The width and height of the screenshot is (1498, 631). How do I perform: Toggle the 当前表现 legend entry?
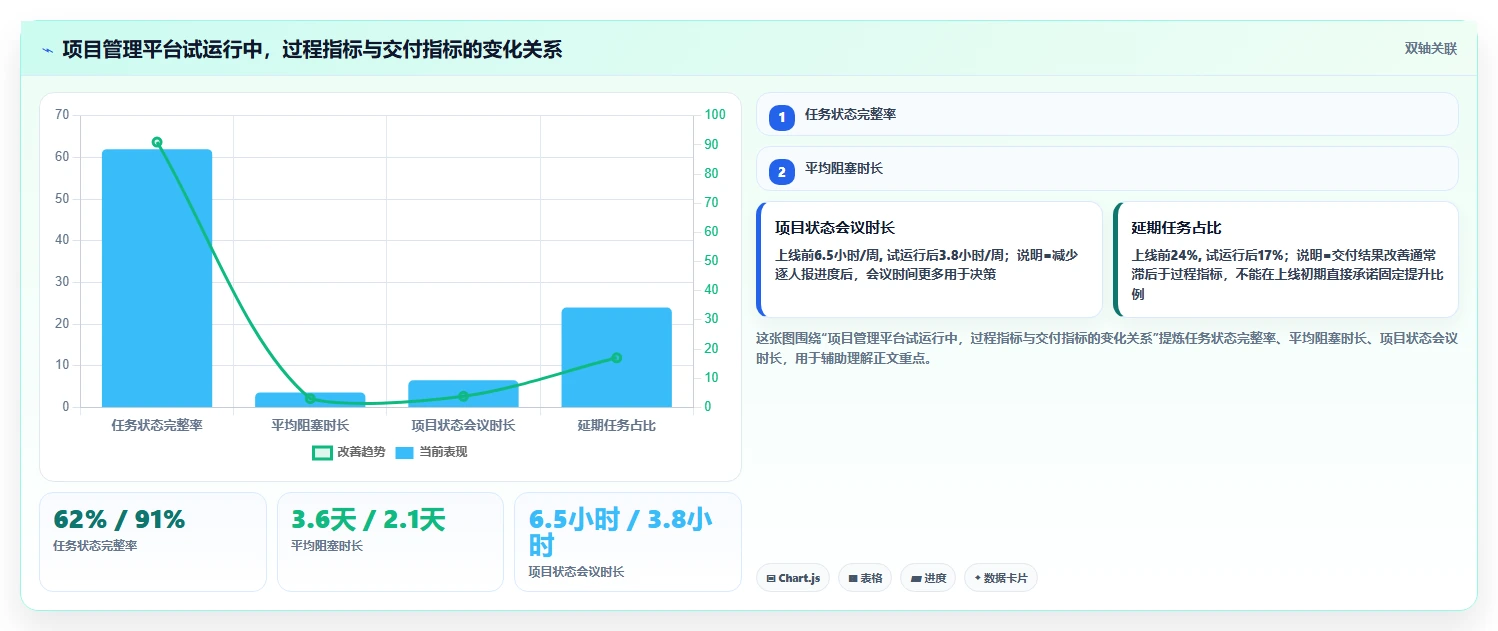[431, 452]
